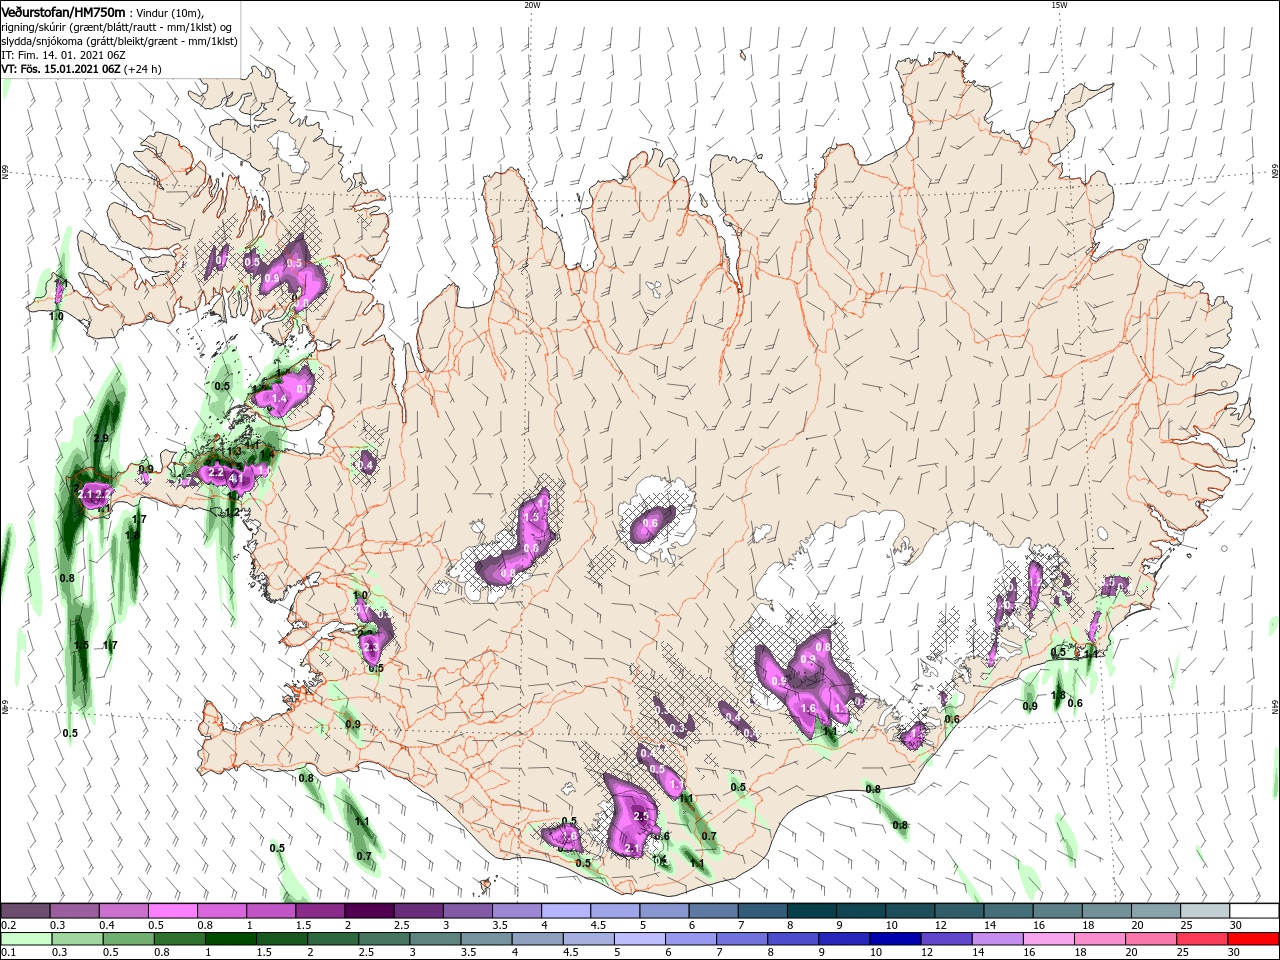Image resolution: width=1280 pixels, height=960 pixels.
Task: Click the snow legend swatch between 0.3 and 0.4
Action: [74, 911]
